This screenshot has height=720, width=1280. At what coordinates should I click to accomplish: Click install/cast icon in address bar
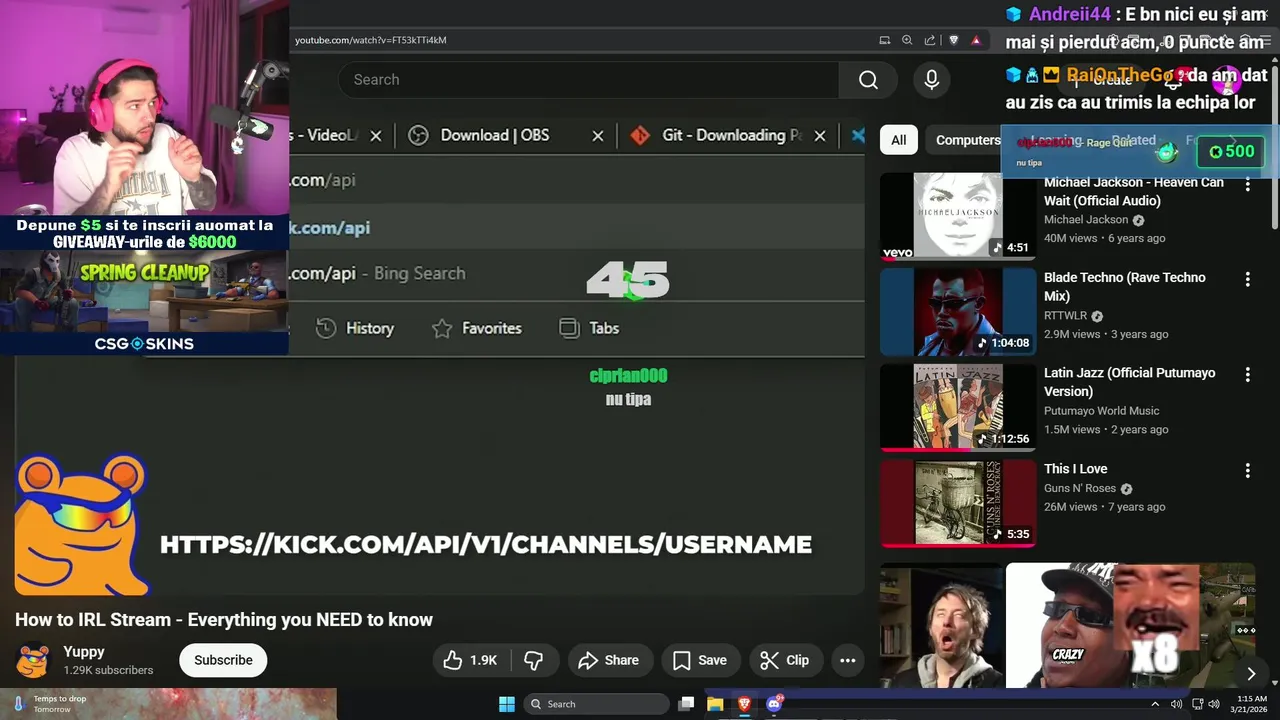click(884, 40)
